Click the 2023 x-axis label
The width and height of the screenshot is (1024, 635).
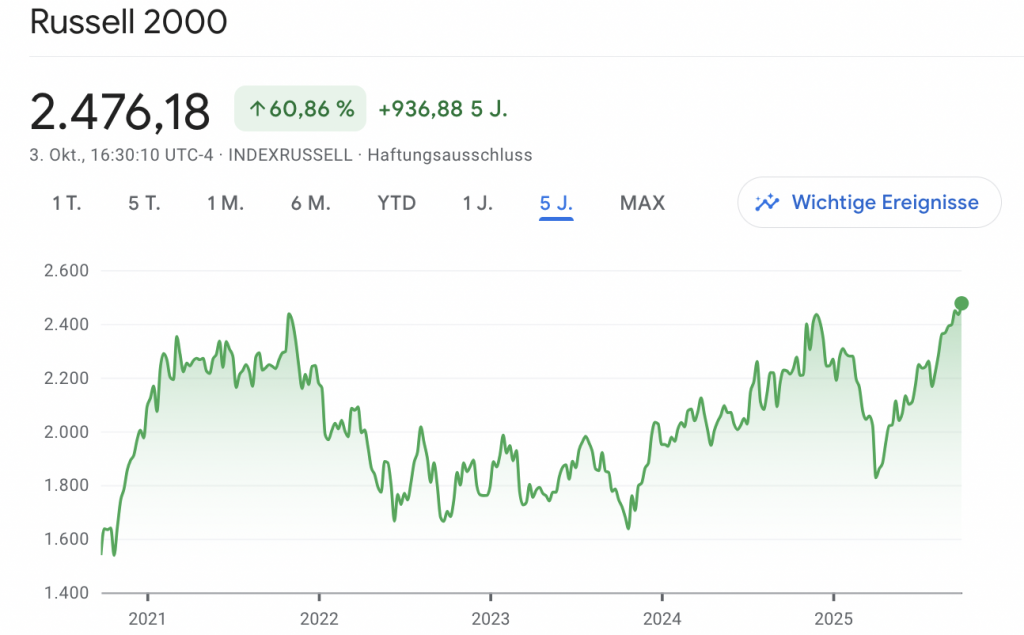(x=490, y=618)
